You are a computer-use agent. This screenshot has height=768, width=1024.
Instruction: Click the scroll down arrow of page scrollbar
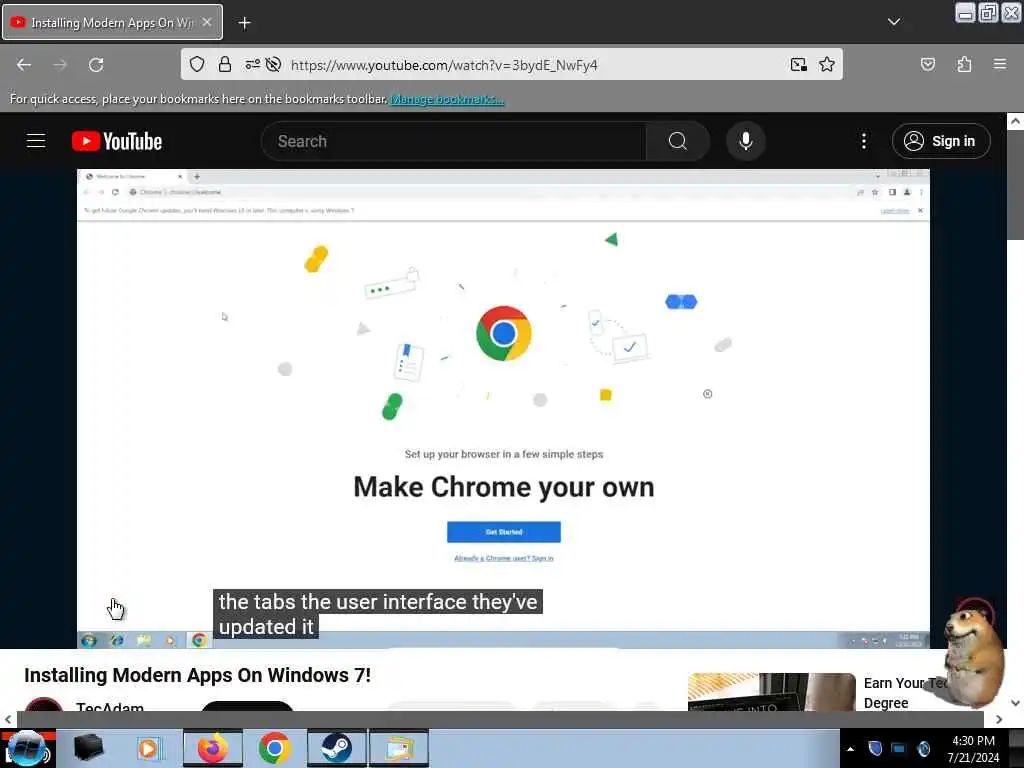tap(1015, 703)
